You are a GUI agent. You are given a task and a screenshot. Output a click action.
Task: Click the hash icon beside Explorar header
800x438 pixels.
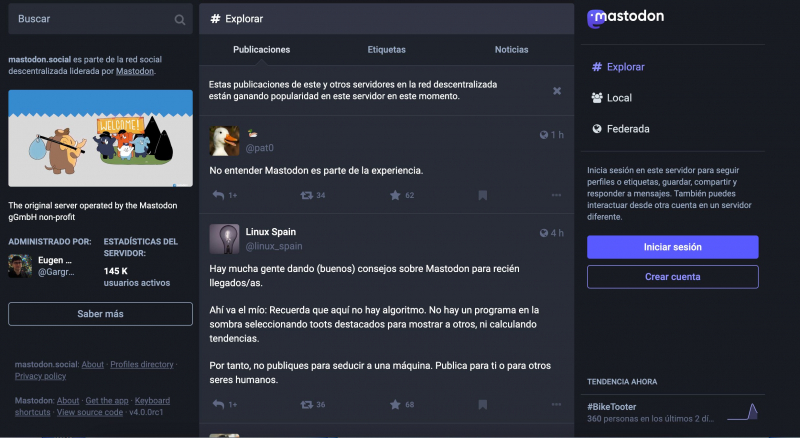[215, 19]
